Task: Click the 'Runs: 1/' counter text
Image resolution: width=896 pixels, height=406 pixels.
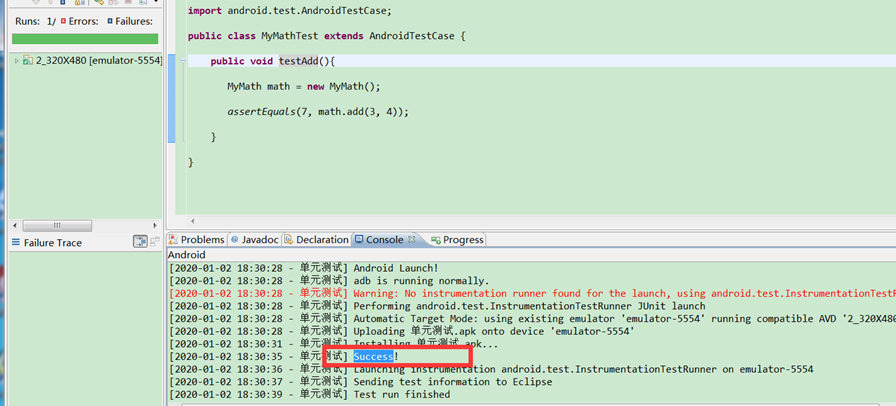Action: coord(35,22)
